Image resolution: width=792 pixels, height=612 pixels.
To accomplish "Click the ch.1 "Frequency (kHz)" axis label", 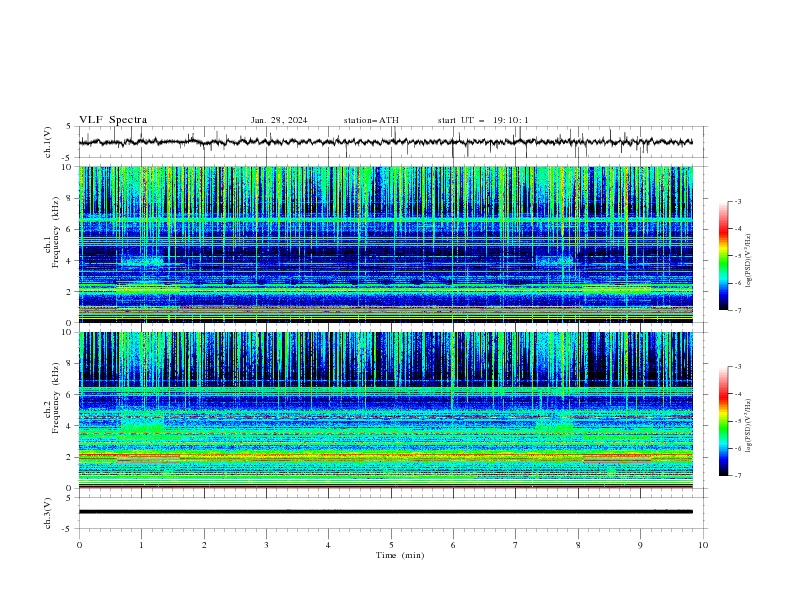I will tap(56, 231).
